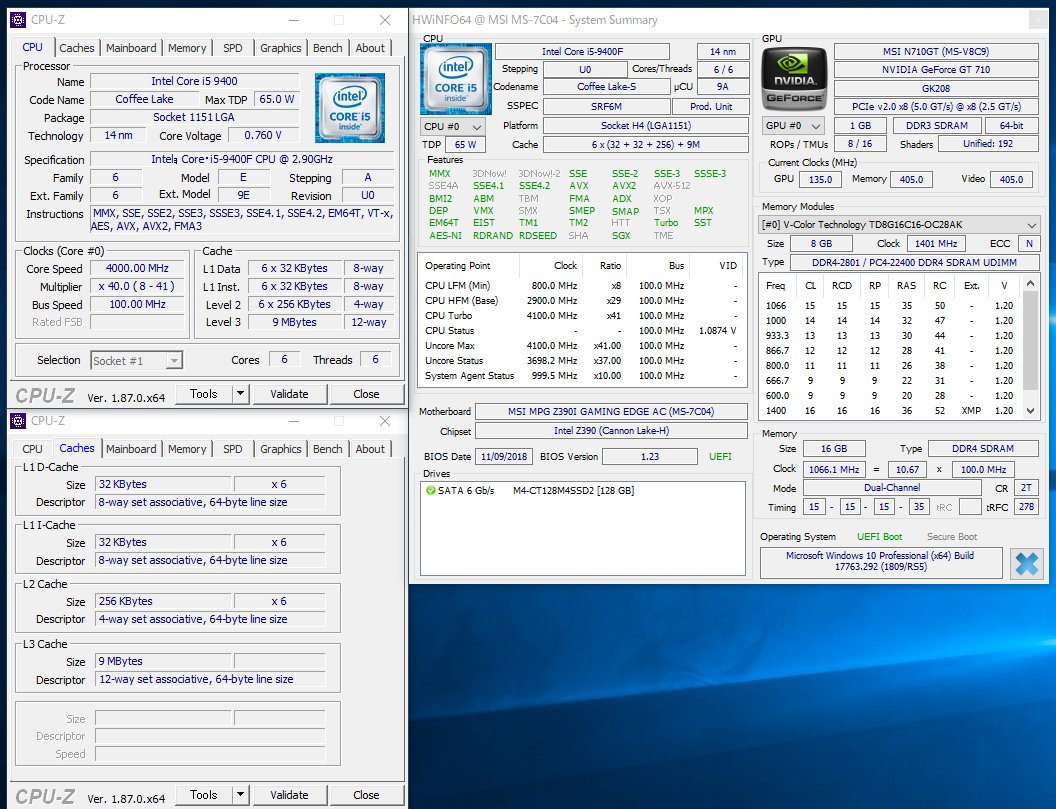Open the GPU #0 selector in HWiNFO
Viewport: 1056px width, 809px height.
793,126
